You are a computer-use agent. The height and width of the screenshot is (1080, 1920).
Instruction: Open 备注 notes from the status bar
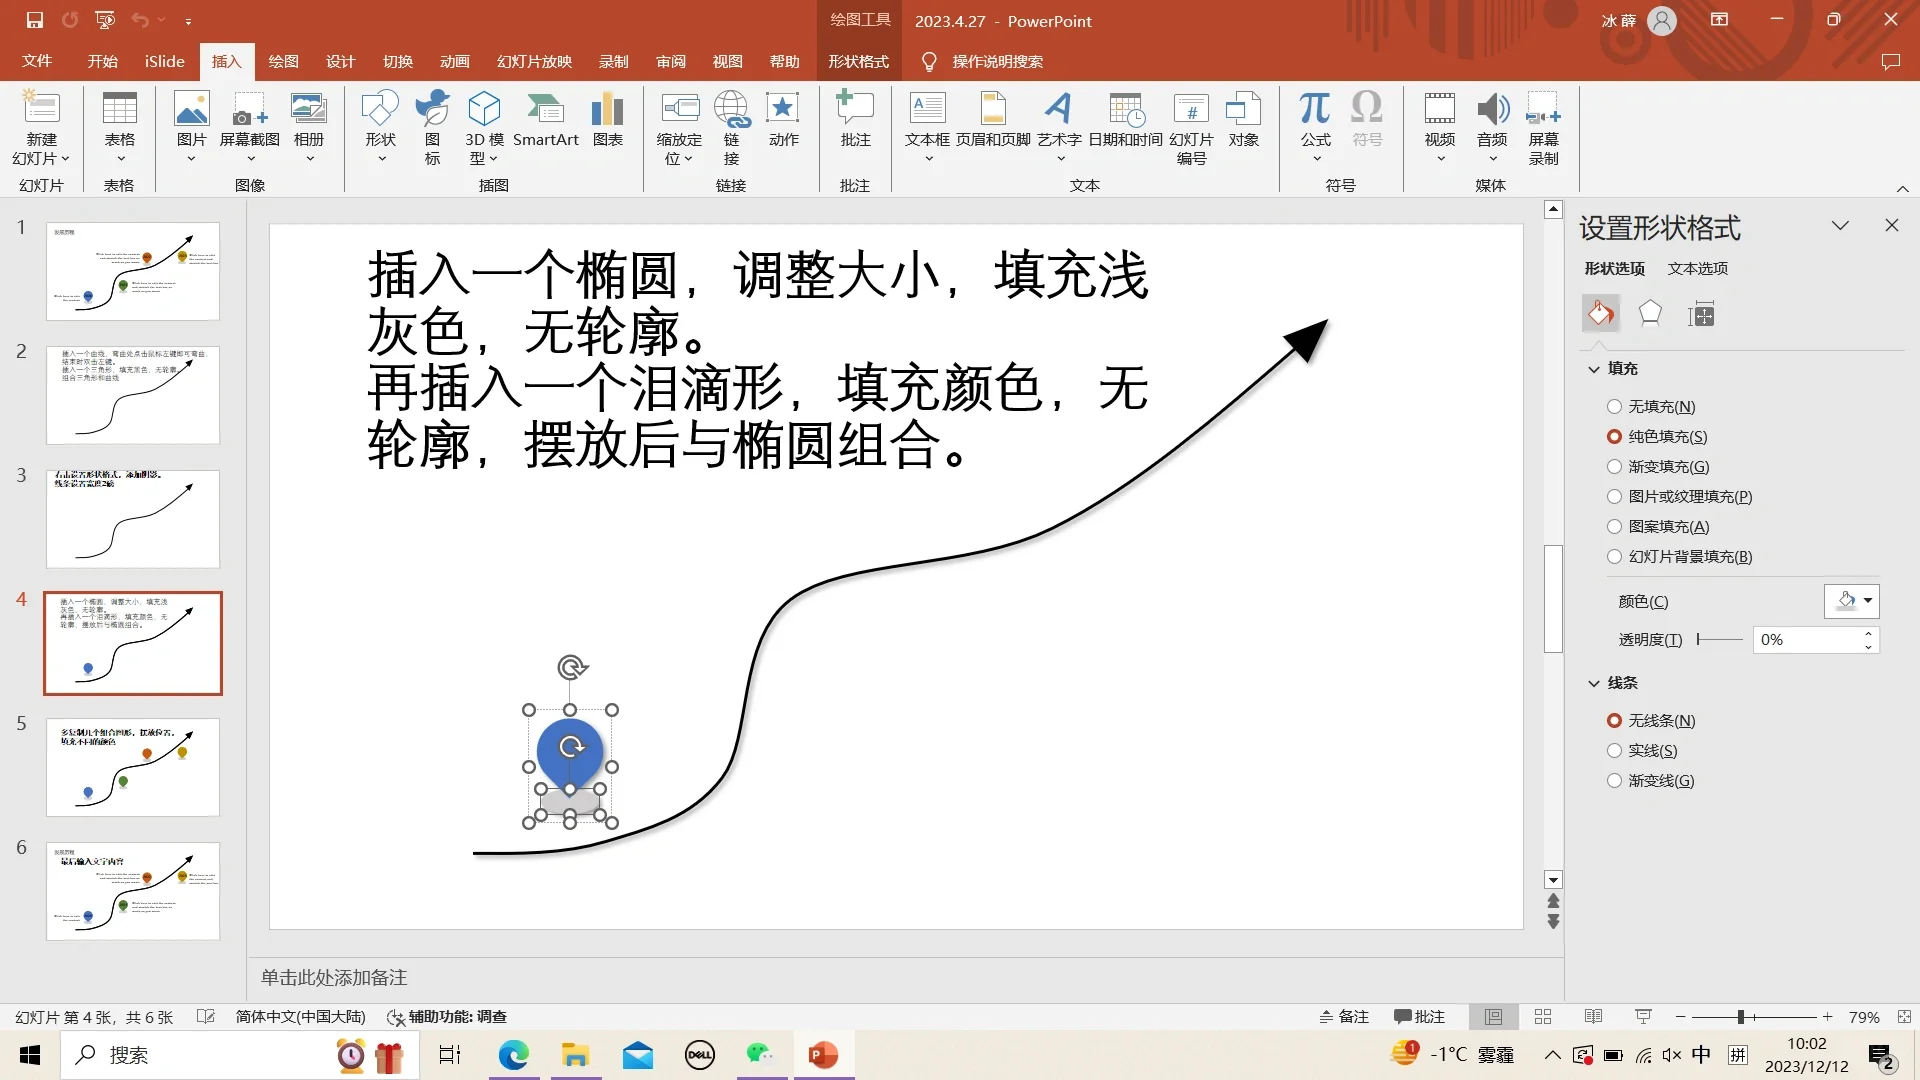1344,1016
